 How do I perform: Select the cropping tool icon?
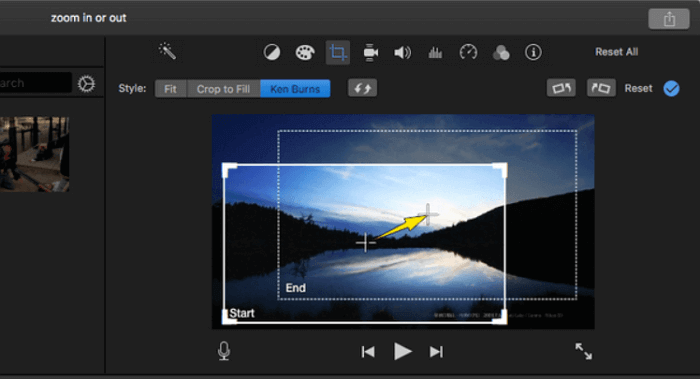(338, 52)
